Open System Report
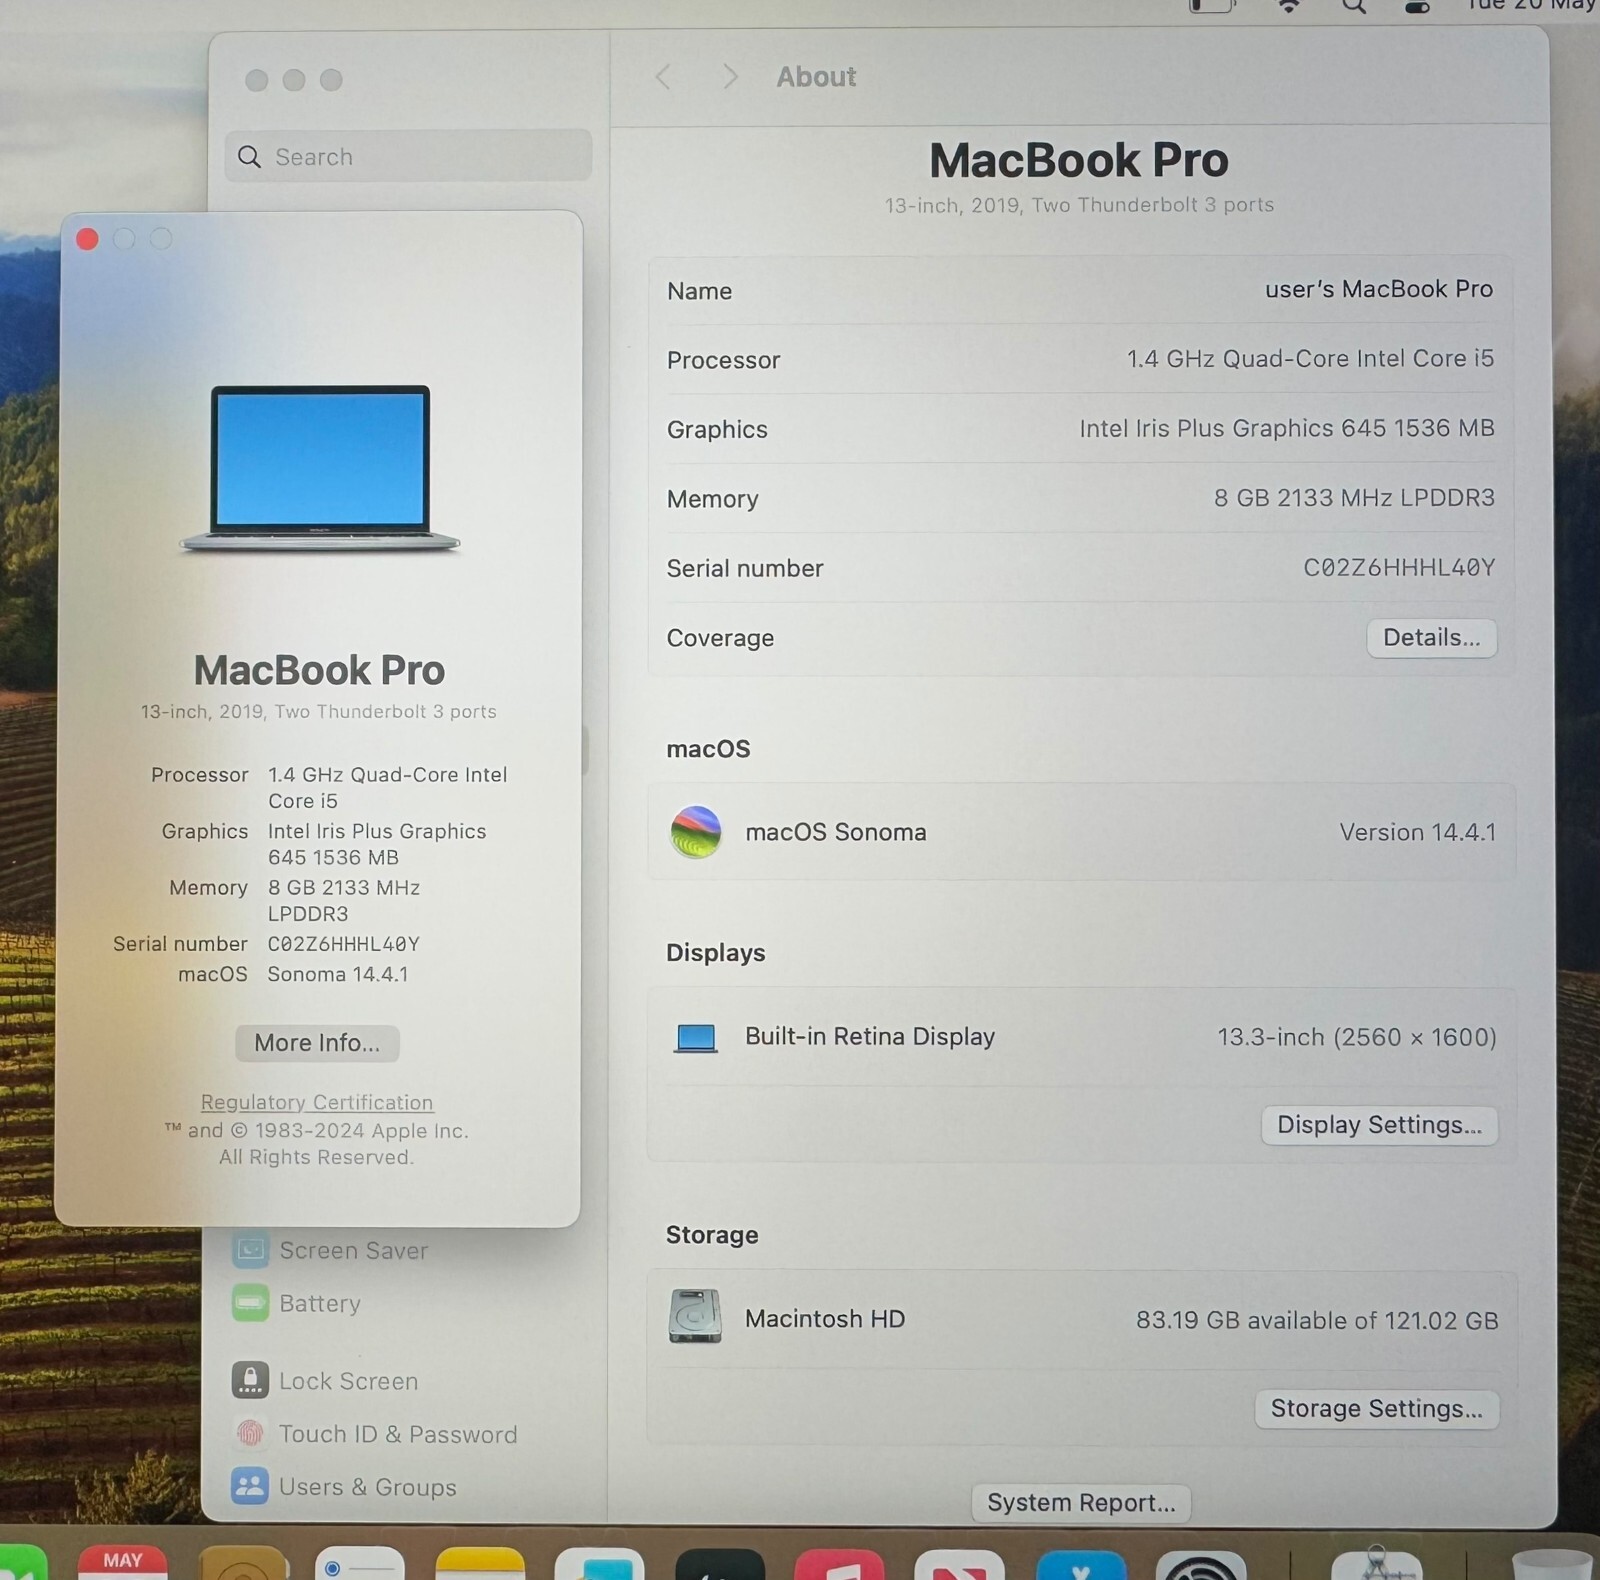Screen dimensions: 1600x1580 [1081, 1502]
